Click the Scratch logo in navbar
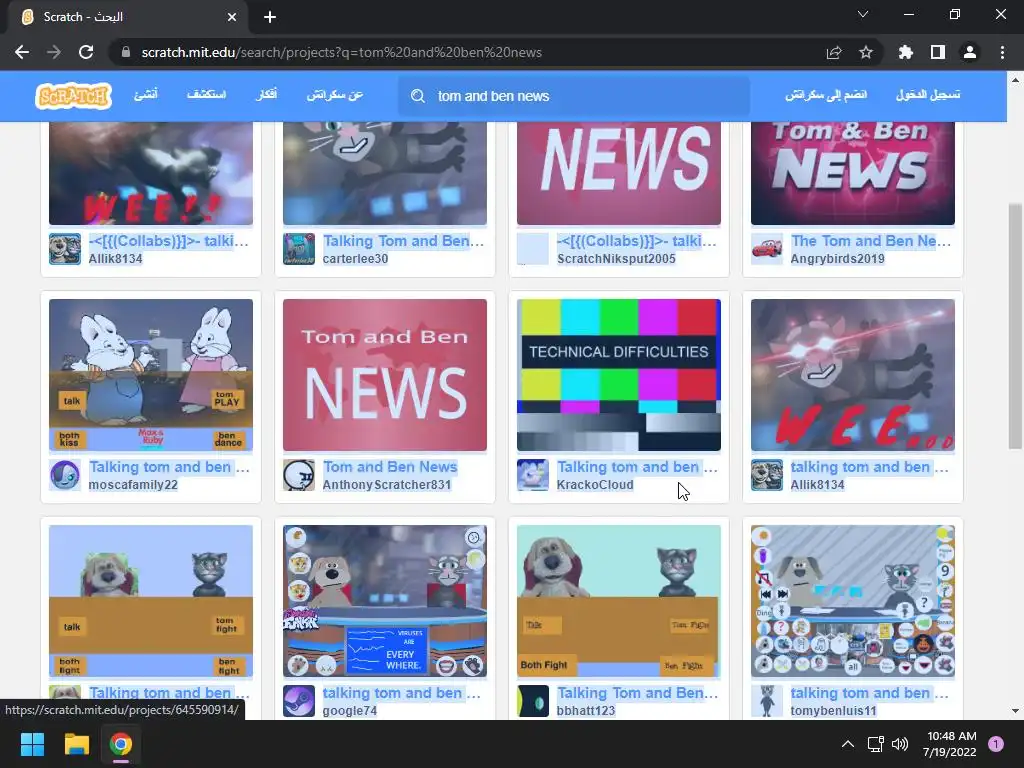 (73, 96)
